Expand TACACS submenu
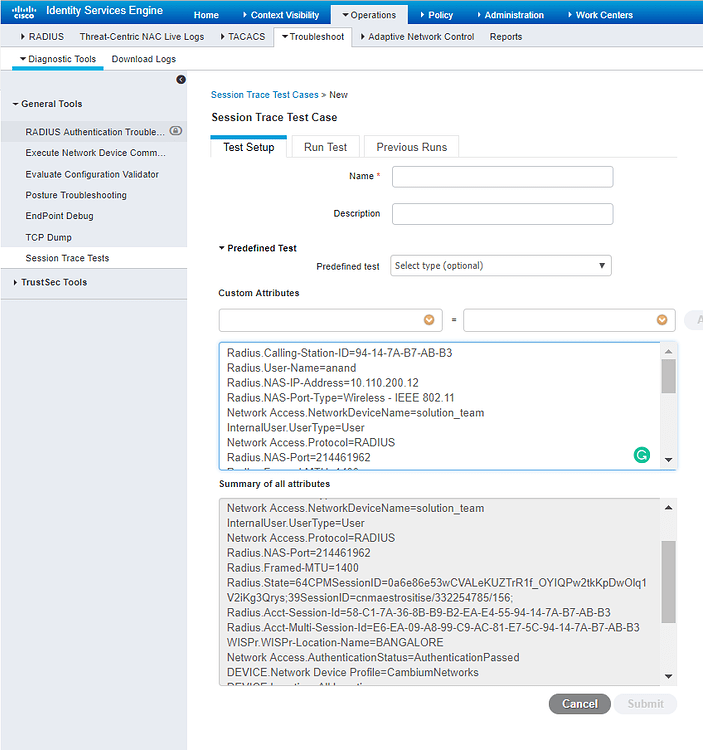Screen dimensions: 703x750 243,36
